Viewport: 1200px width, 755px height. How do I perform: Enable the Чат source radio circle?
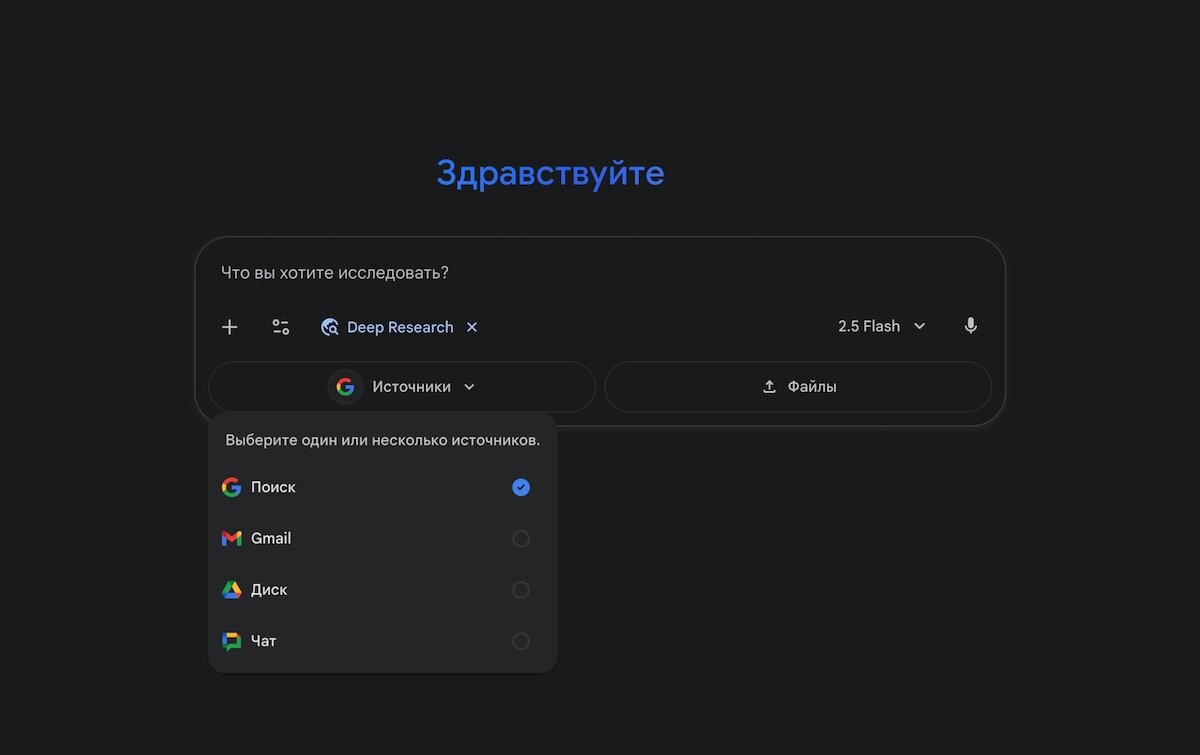[521, 641]
